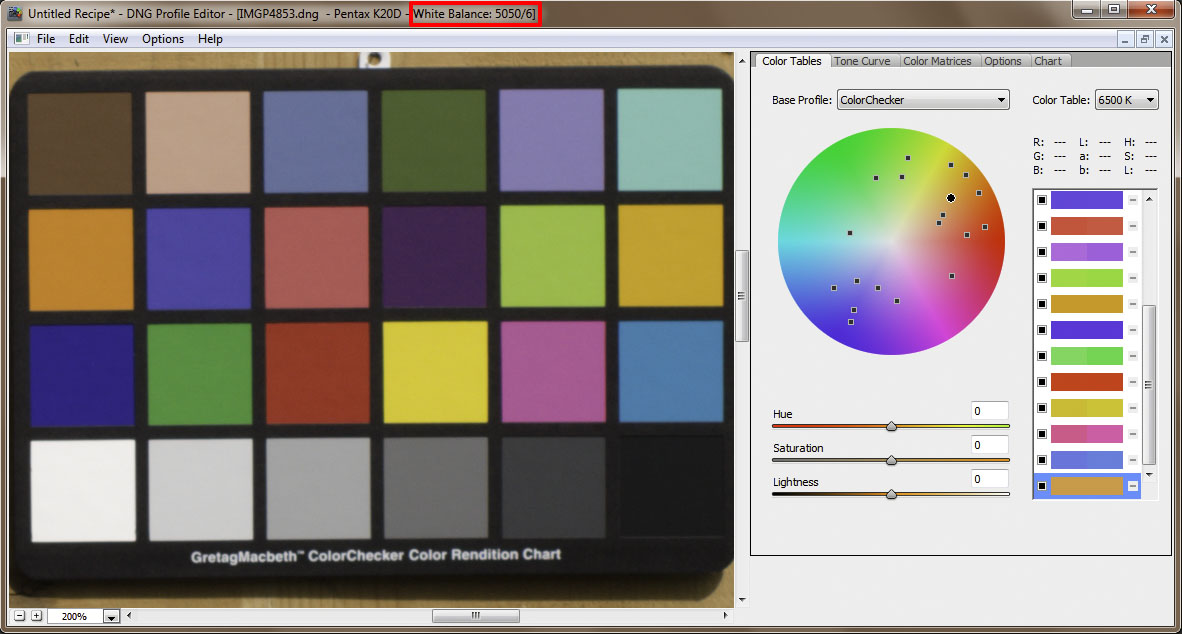
Task: Click the image horizontal scrollbar right arrow
Action: point(725,616)
